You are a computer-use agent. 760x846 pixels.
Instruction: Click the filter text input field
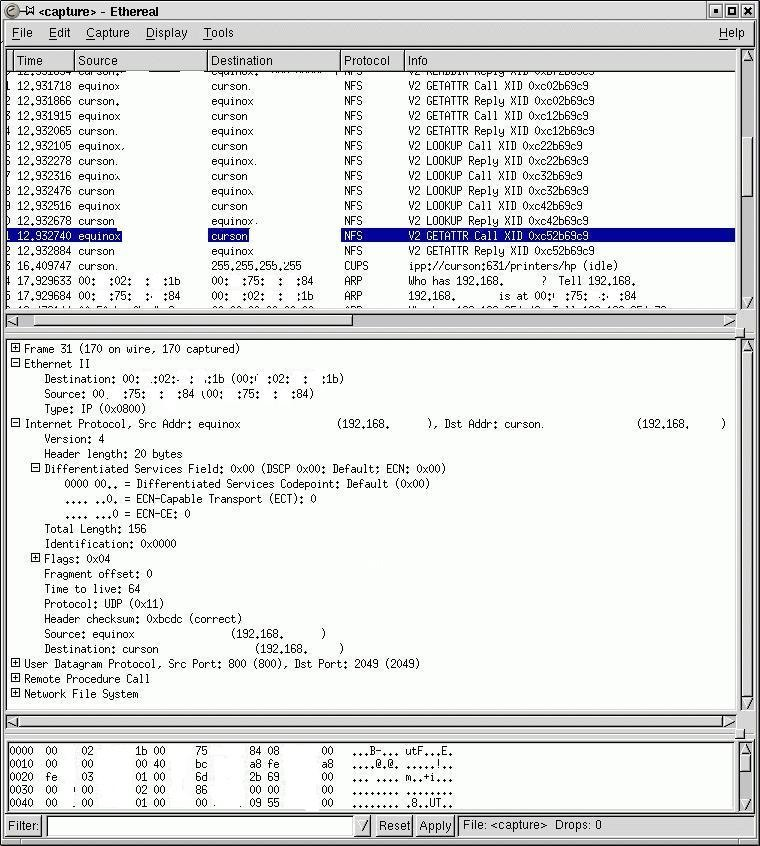(x=200, y=826)
